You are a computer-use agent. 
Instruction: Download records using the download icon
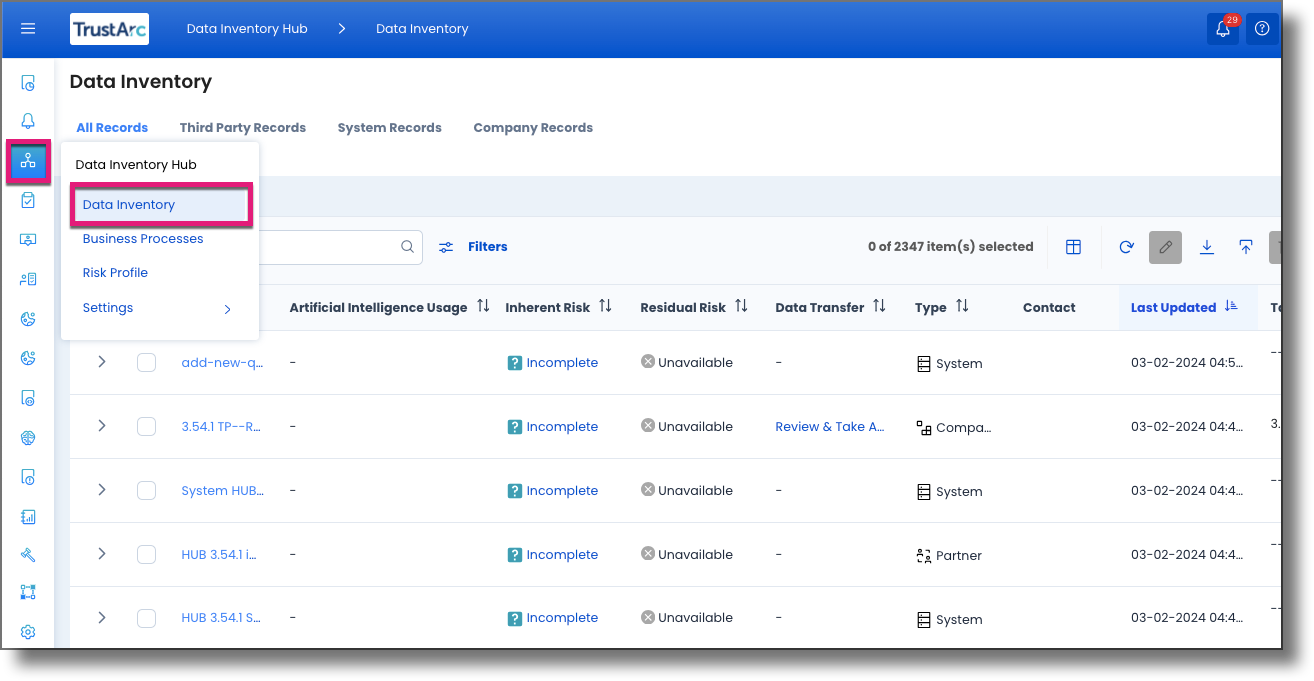click(1206, 247)
